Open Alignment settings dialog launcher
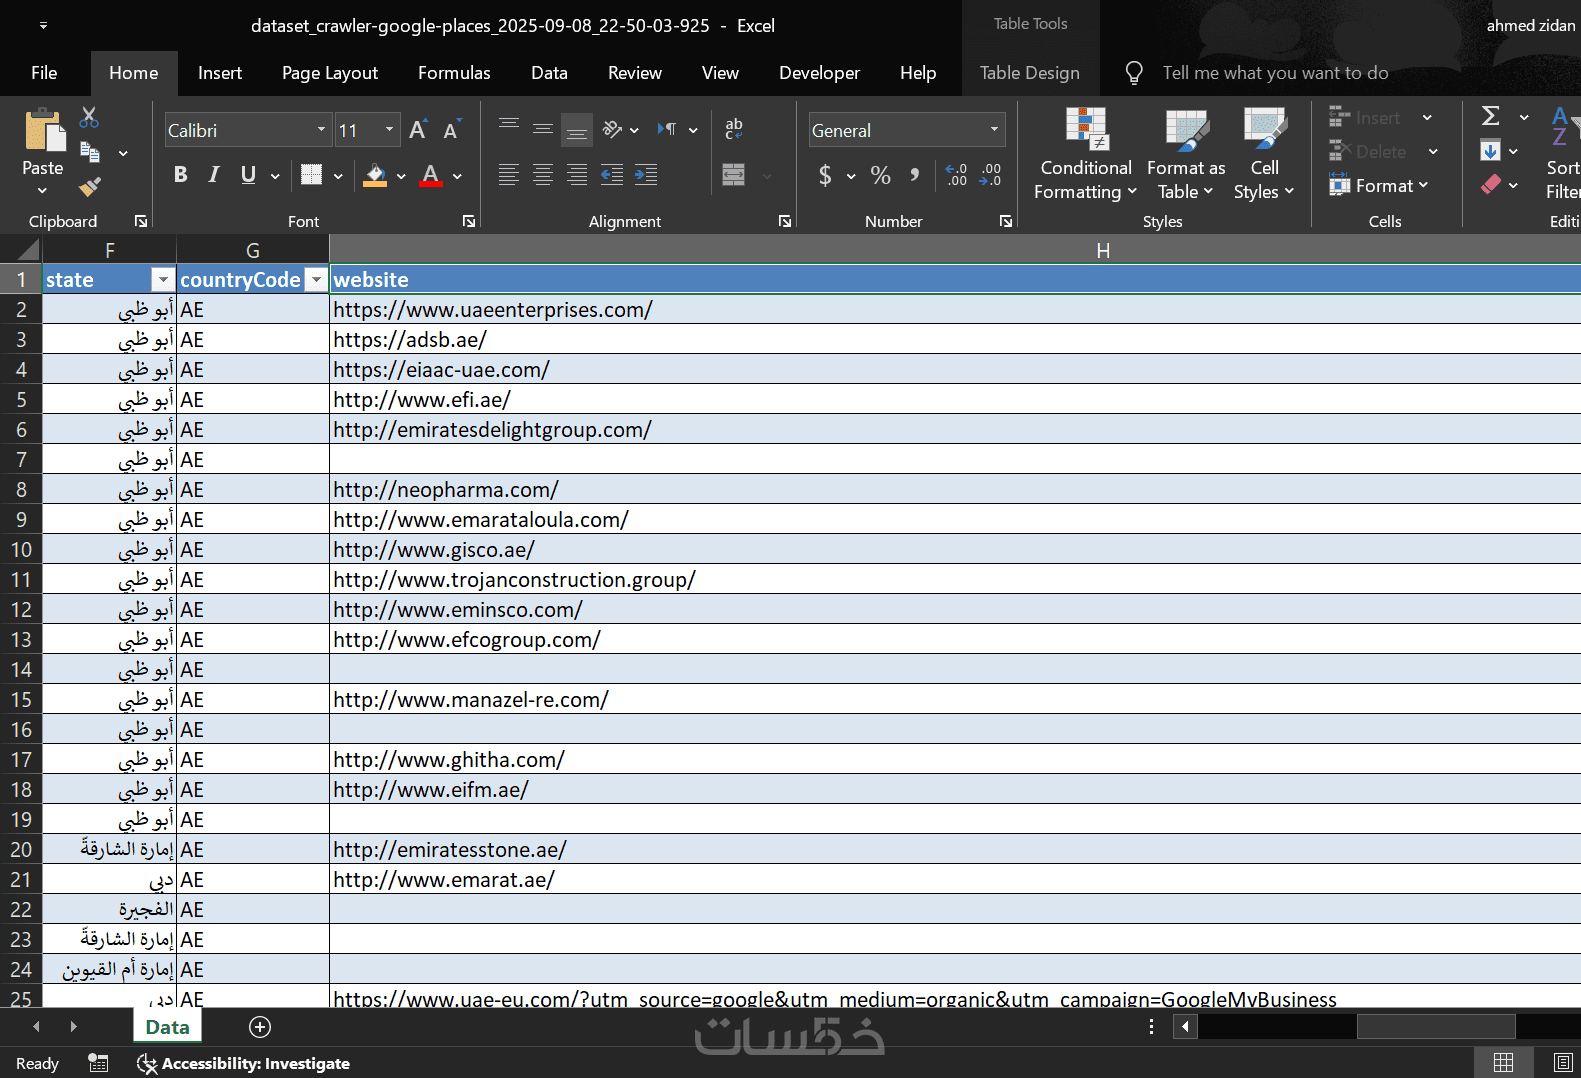Screen dimensions: 1581x1078 click(785, 221)
